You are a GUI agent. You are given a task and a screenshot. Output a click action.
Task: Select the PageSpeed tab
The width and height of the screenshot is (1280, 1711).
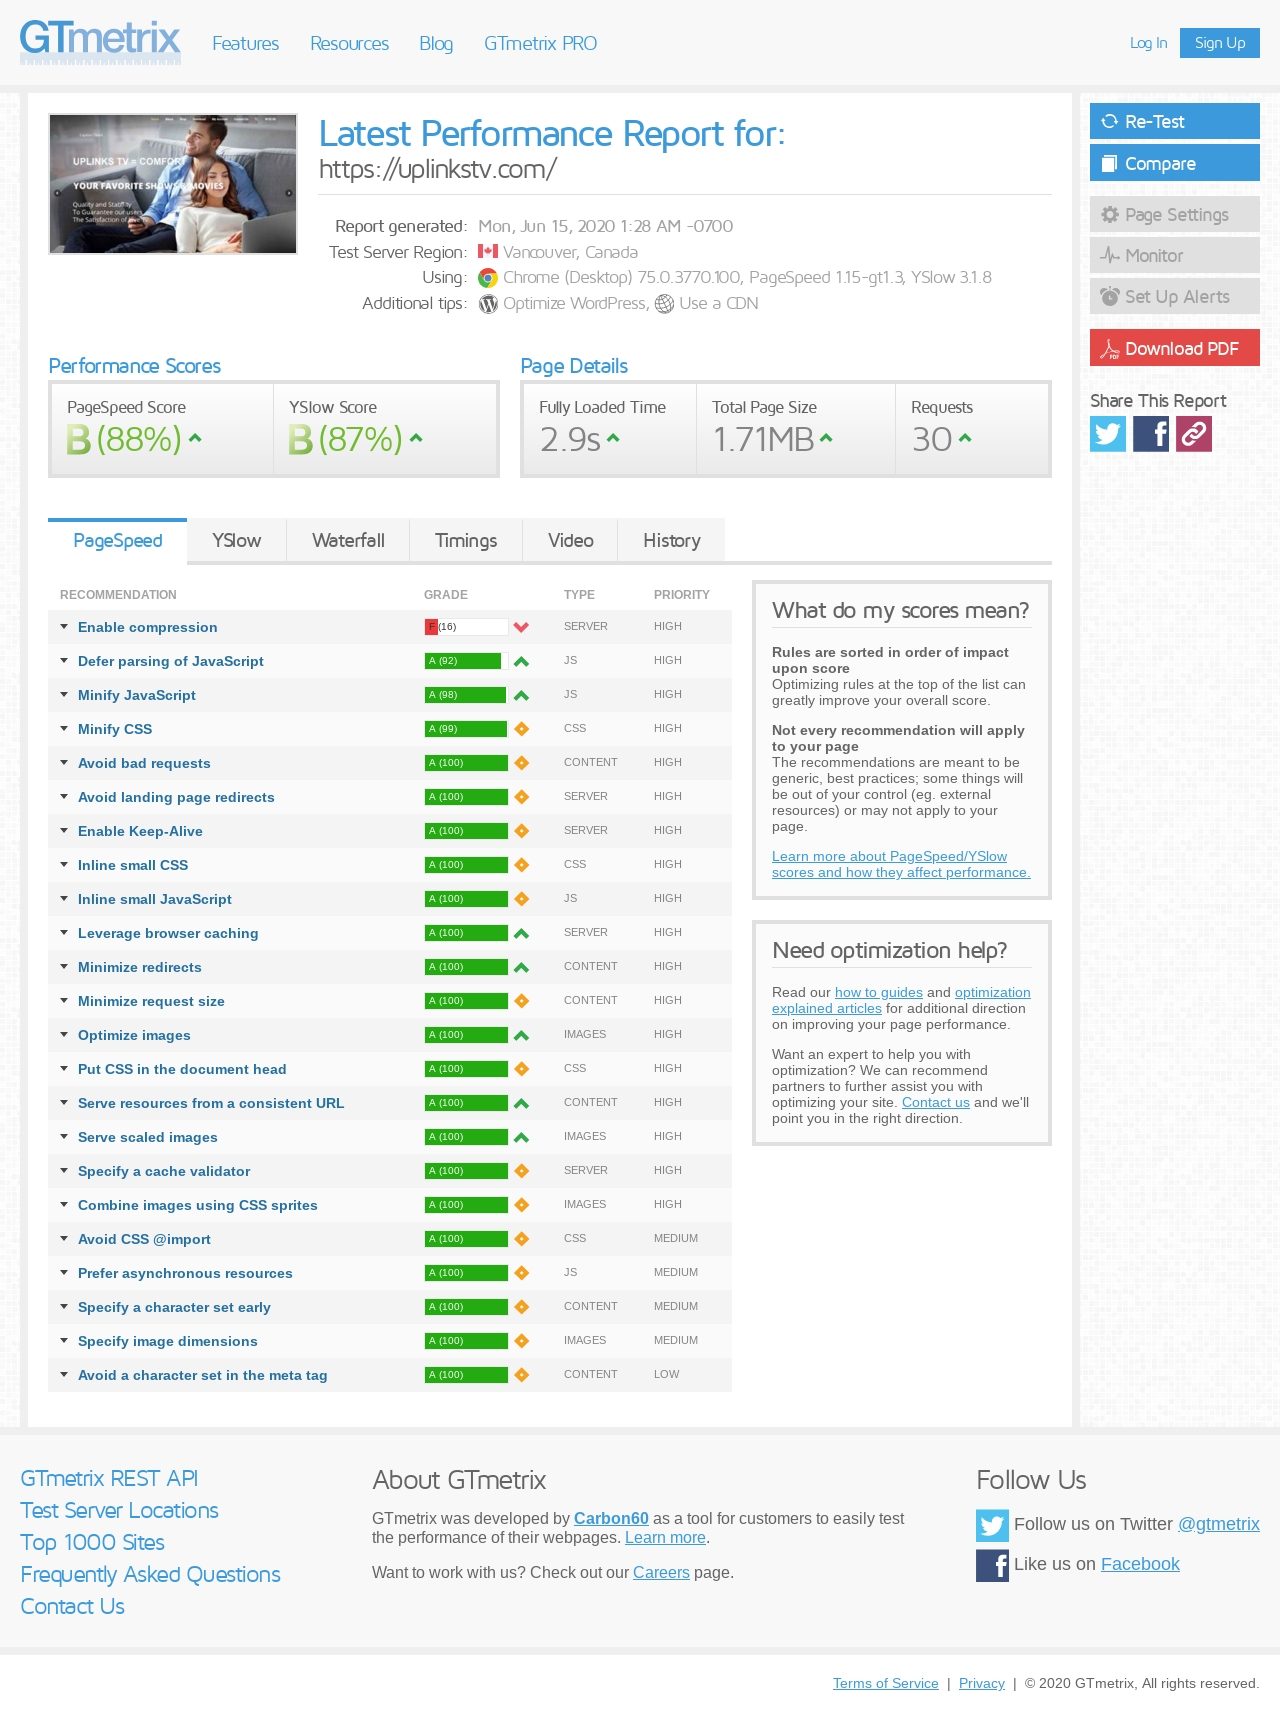point(118,541)
